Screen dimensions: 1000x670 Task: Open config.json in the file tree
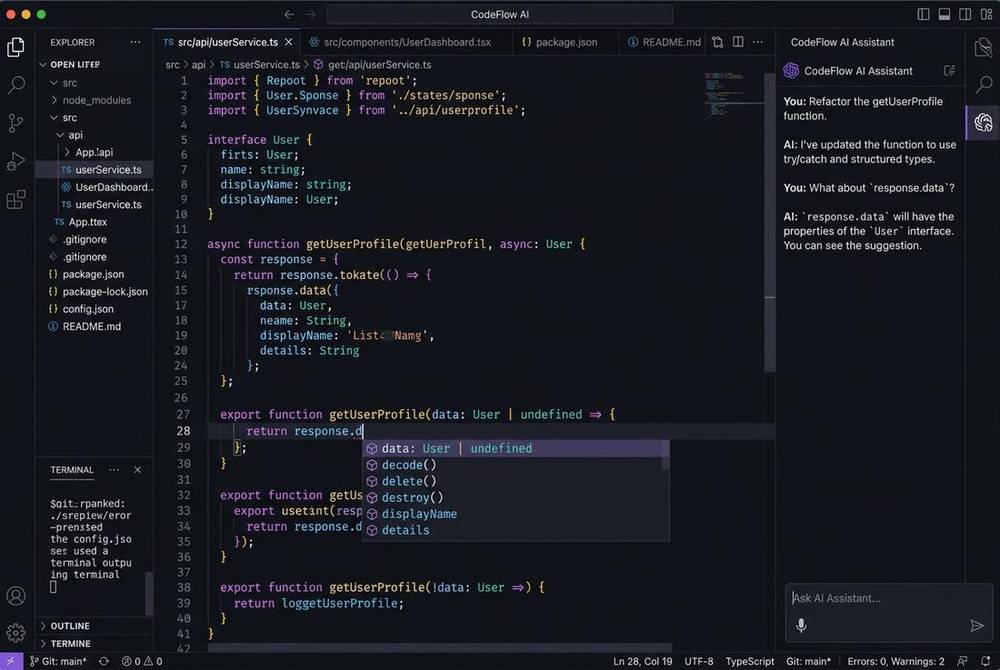88,309
